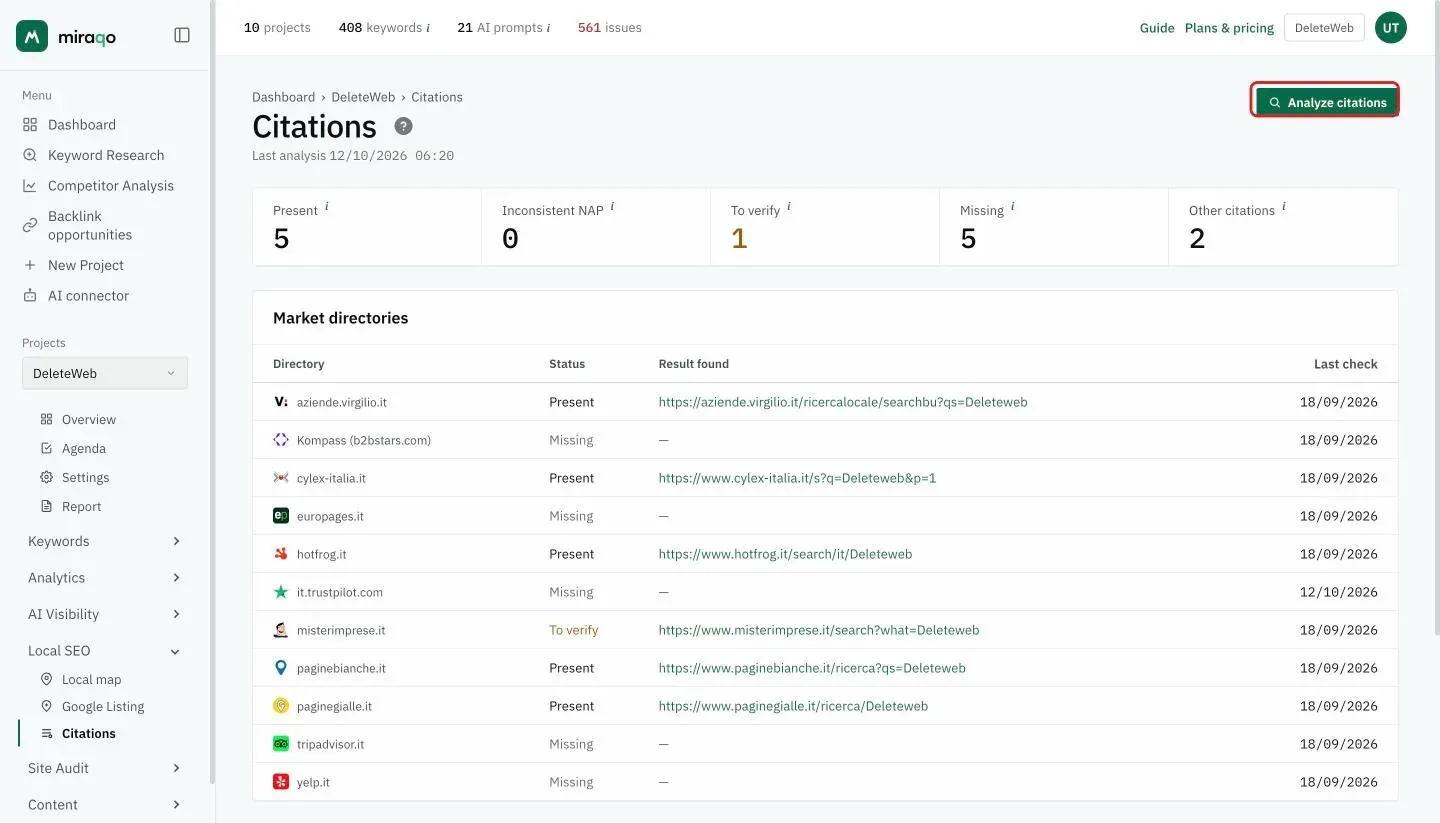Click the Kompass directory logo icon

point(281,440)
